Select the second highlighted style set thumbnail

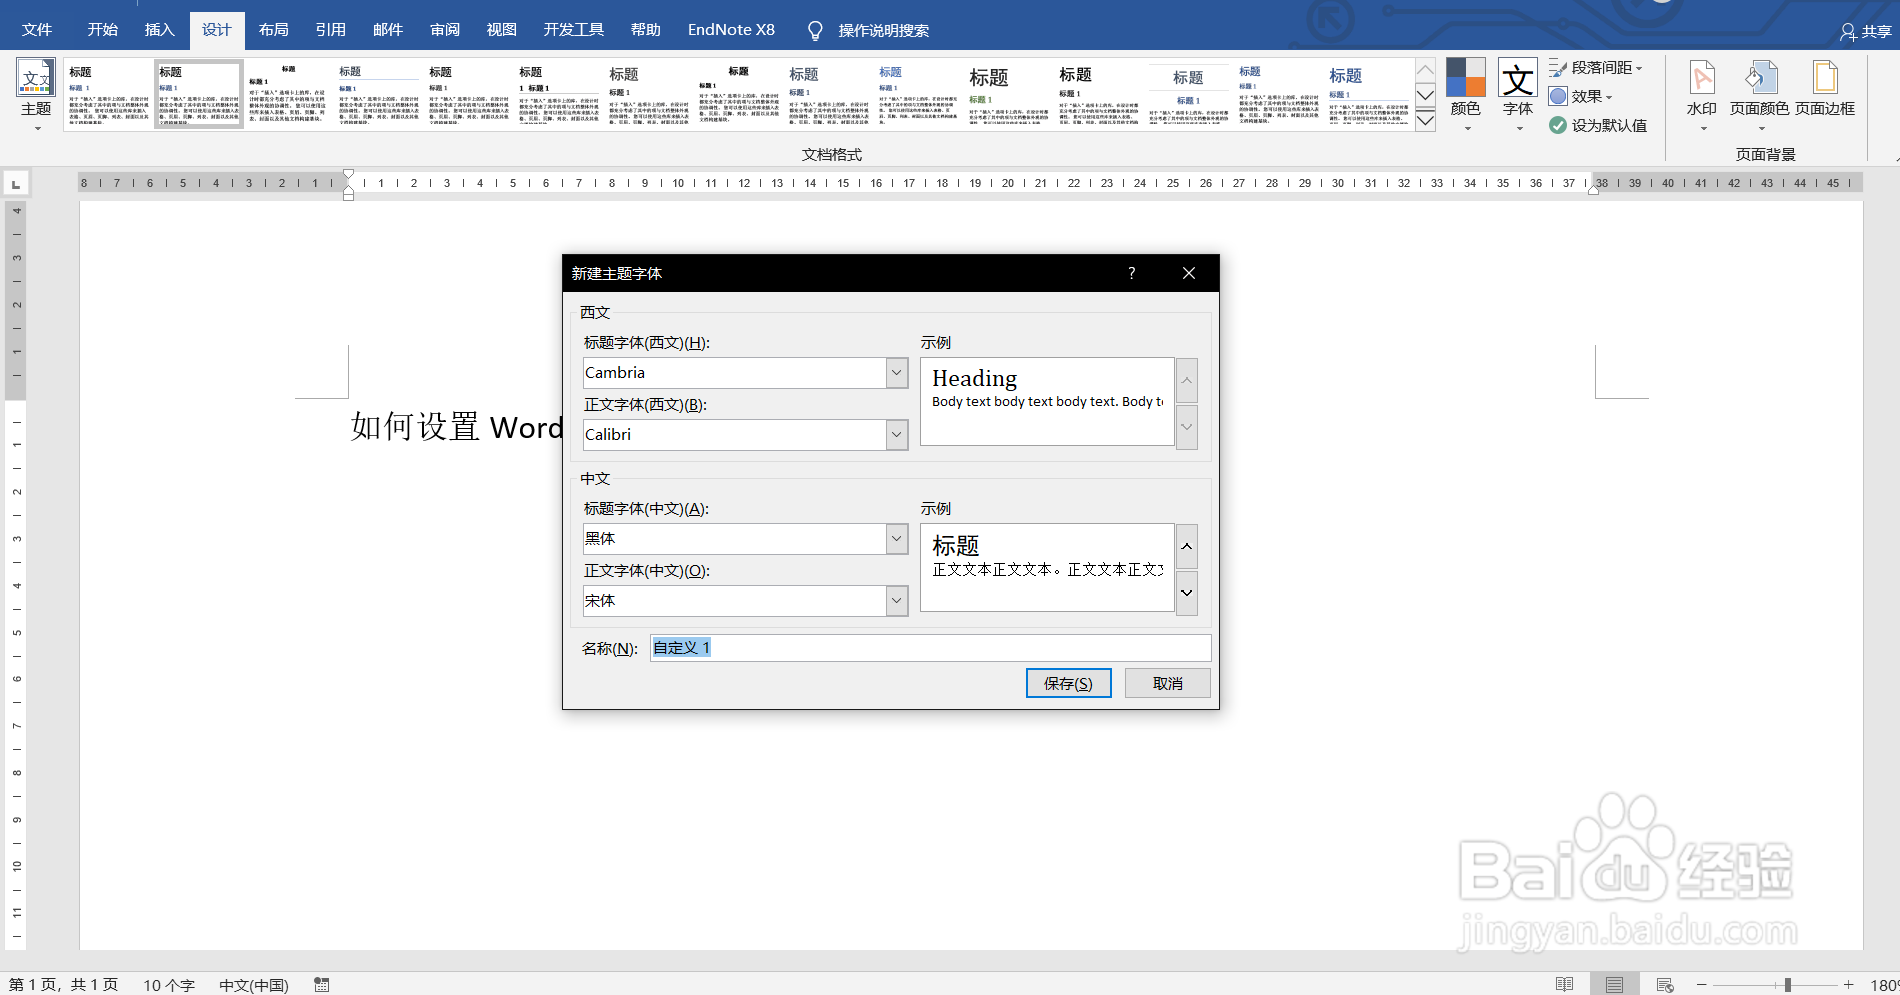(x=199, y=94)
